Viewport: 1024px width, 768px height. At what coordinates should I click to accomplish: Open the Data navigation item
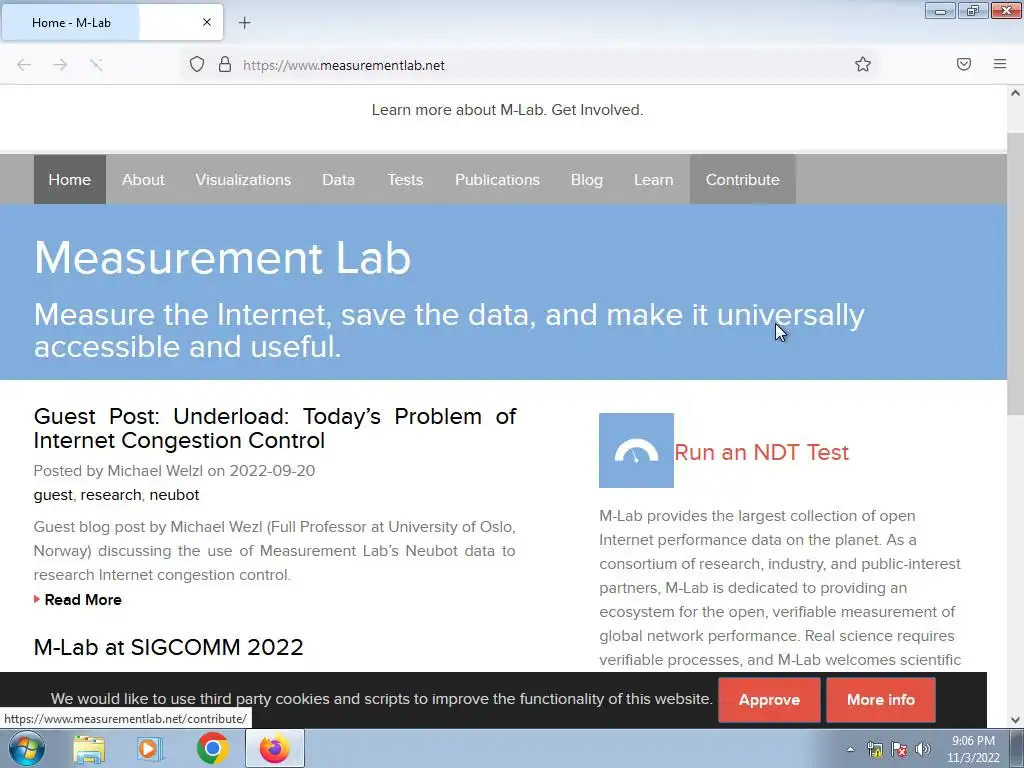(x=338, y=180)
